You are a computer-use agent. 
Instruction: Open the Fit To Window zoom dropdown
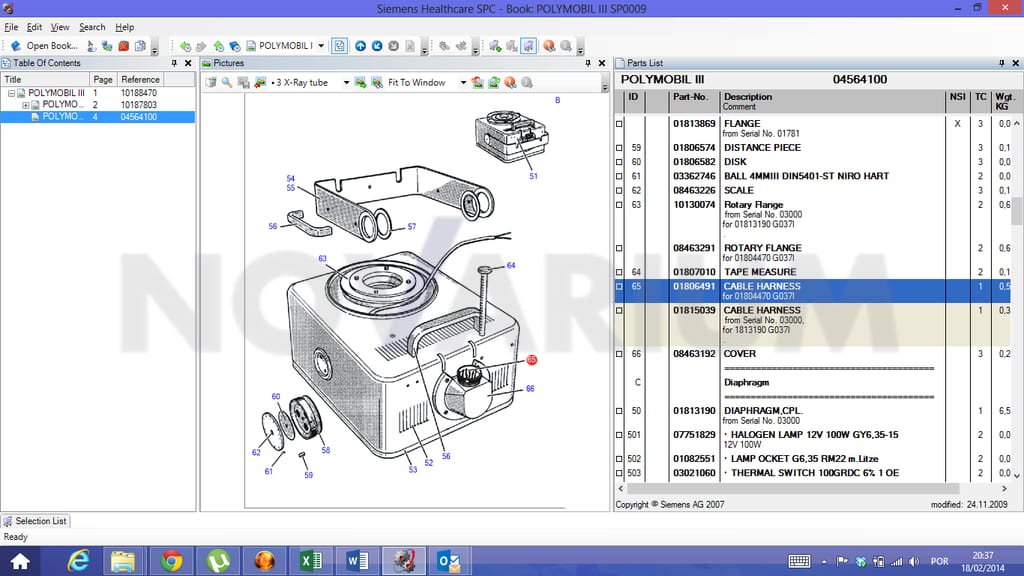463,82
